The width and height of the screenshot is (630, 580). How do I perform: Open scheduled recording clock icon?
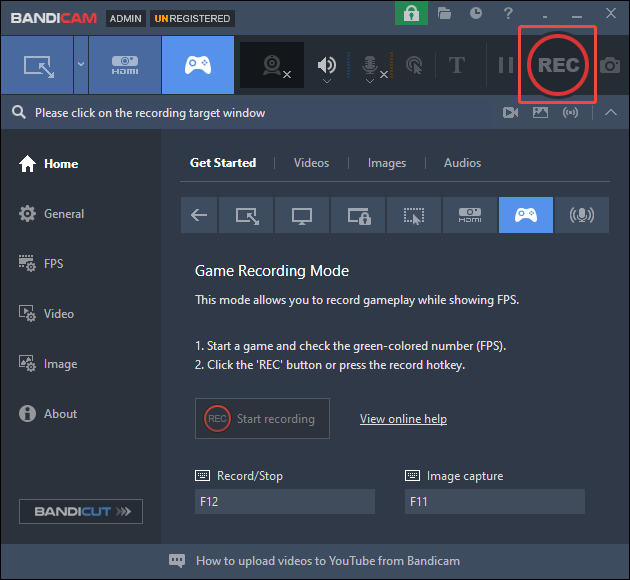476,13
